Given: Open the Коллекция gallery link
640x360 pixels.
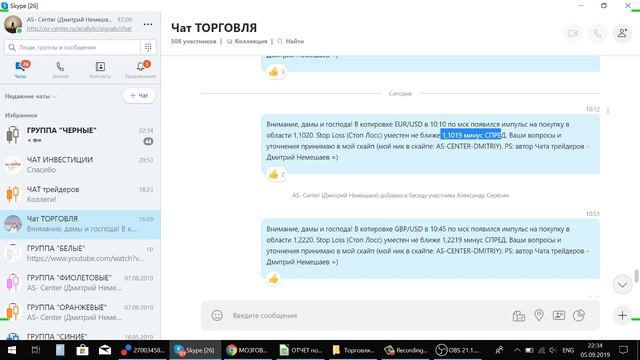Looking at the screenshot, I should tap(247, 41).
